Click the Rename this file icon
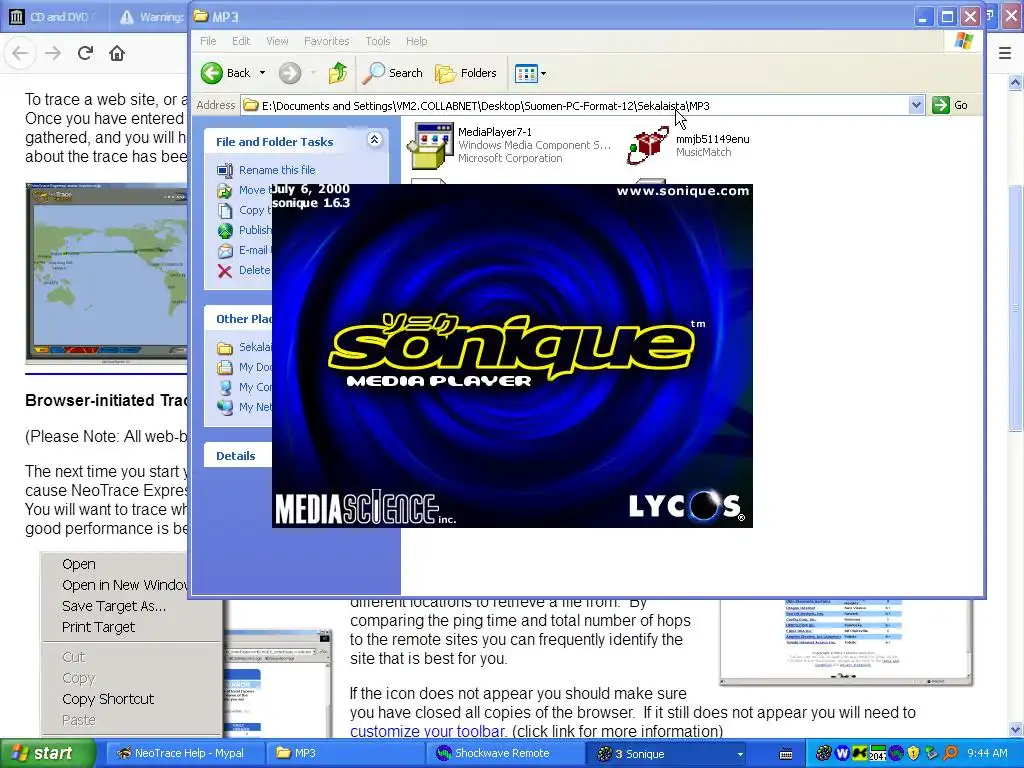 (225, 170)
